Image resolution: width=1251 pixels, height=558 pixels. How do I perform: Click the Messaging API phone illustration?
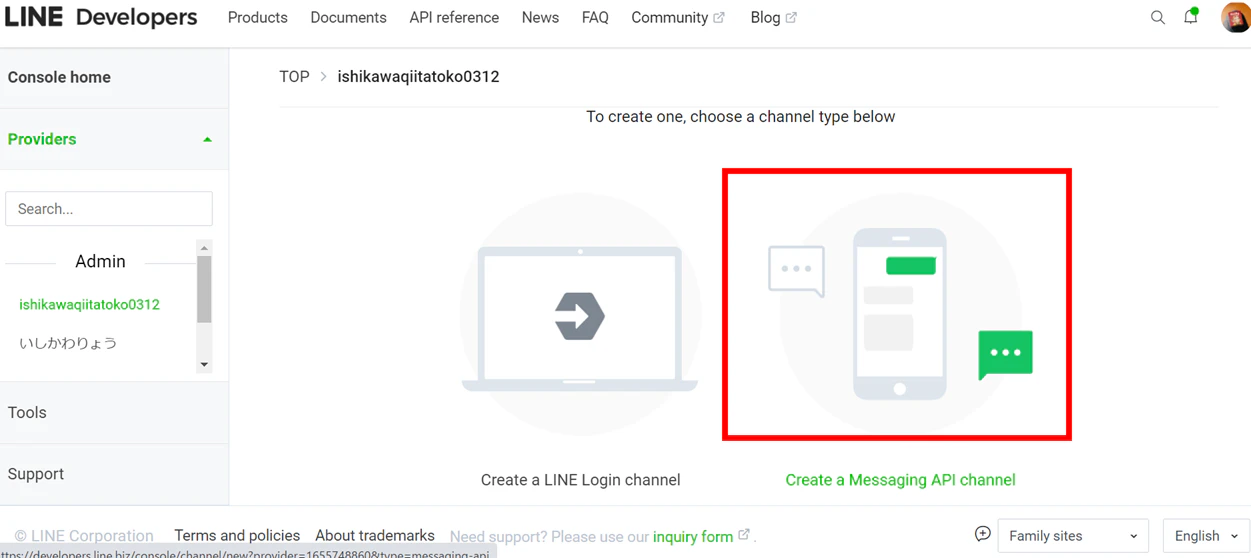coord(899,313)
